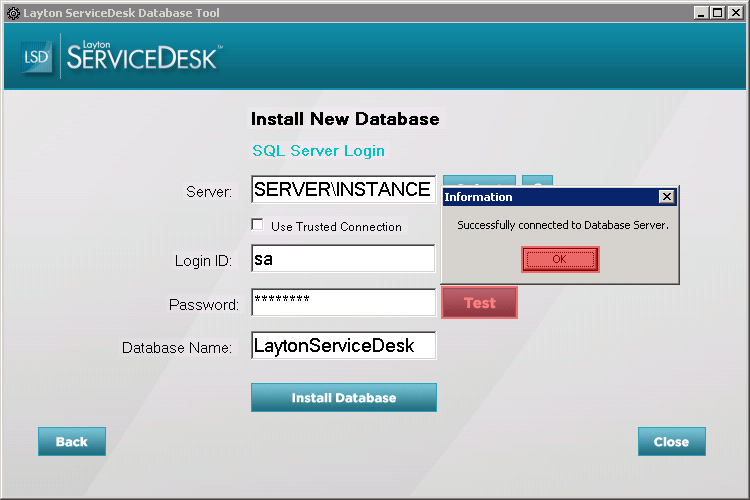
Task: Click OK in the Information dialog
Action: click(560, 260)
